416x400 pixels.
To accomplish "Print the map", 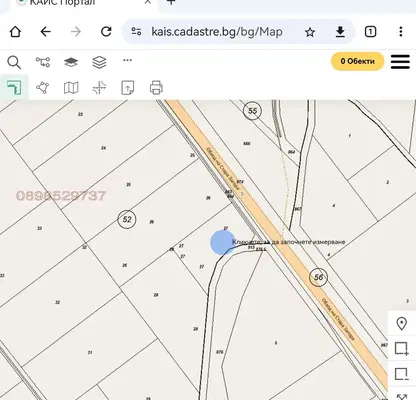I will point(156,88).
